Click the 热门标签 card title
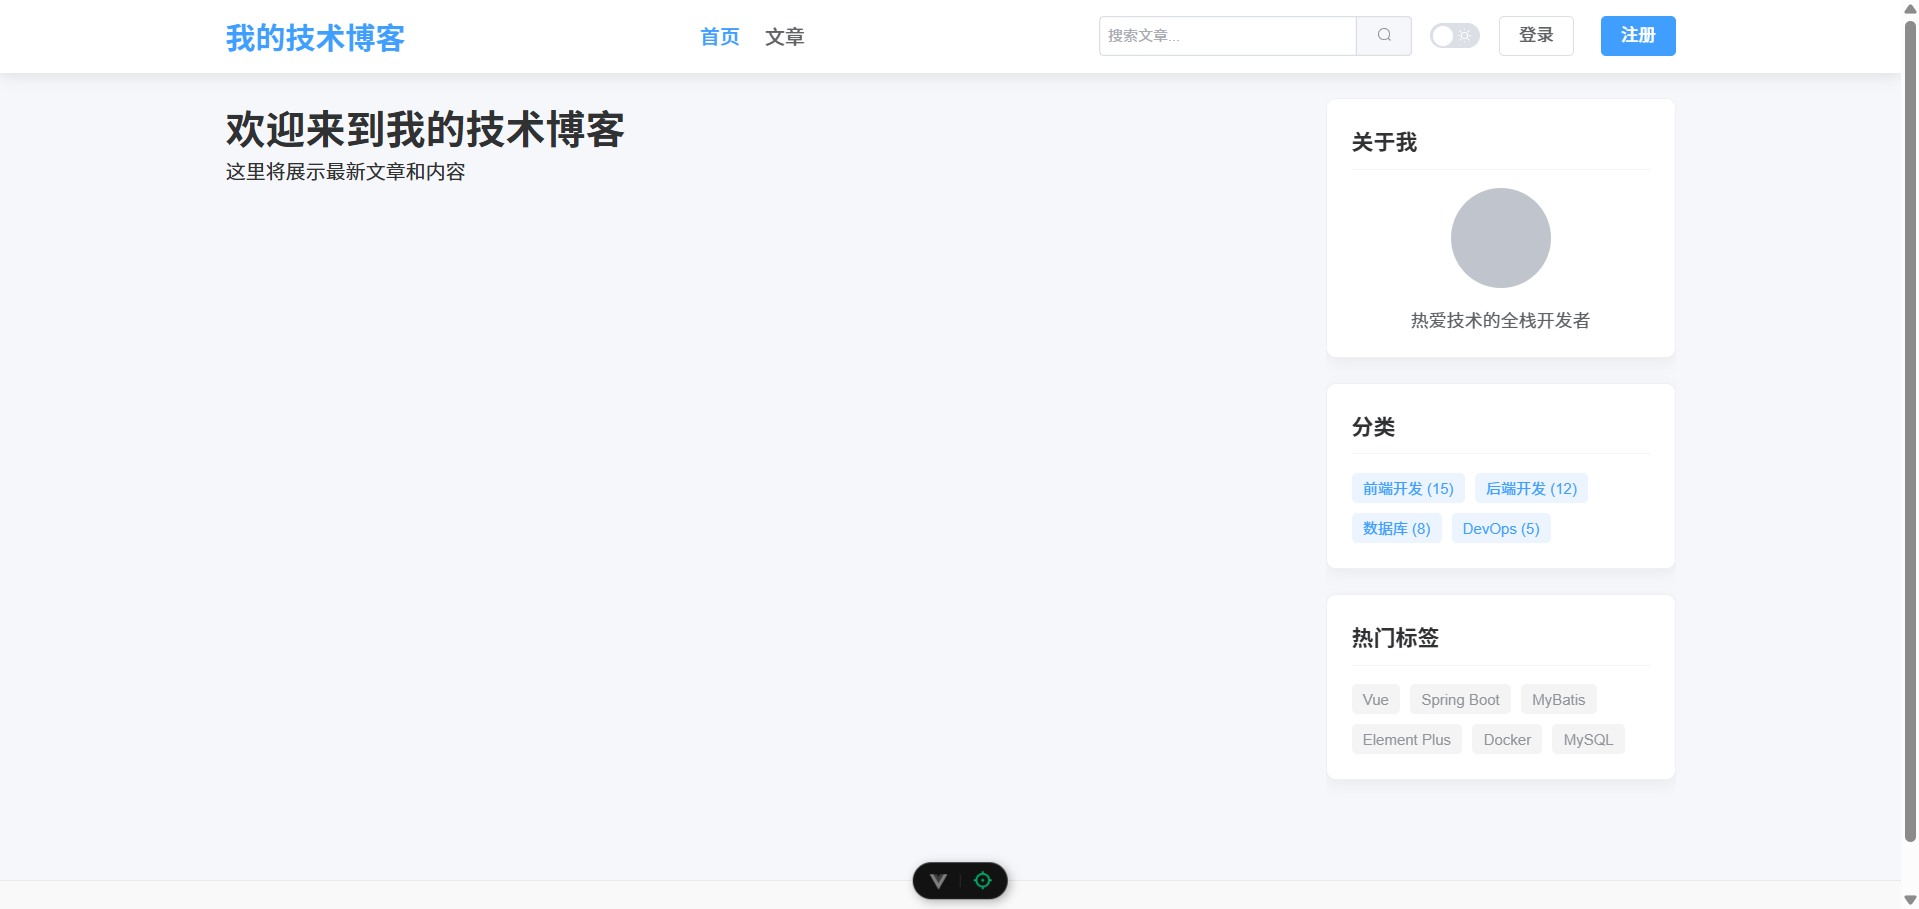Screen dimensions: 1919x909 (x=1395, y=638)
